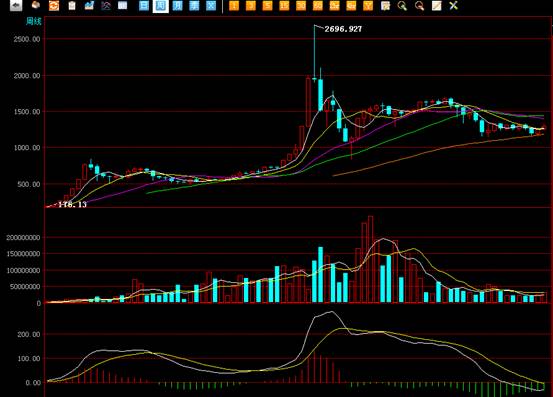Click the zoom in magnifier icon
553x397 pixels.
point(402,5)
